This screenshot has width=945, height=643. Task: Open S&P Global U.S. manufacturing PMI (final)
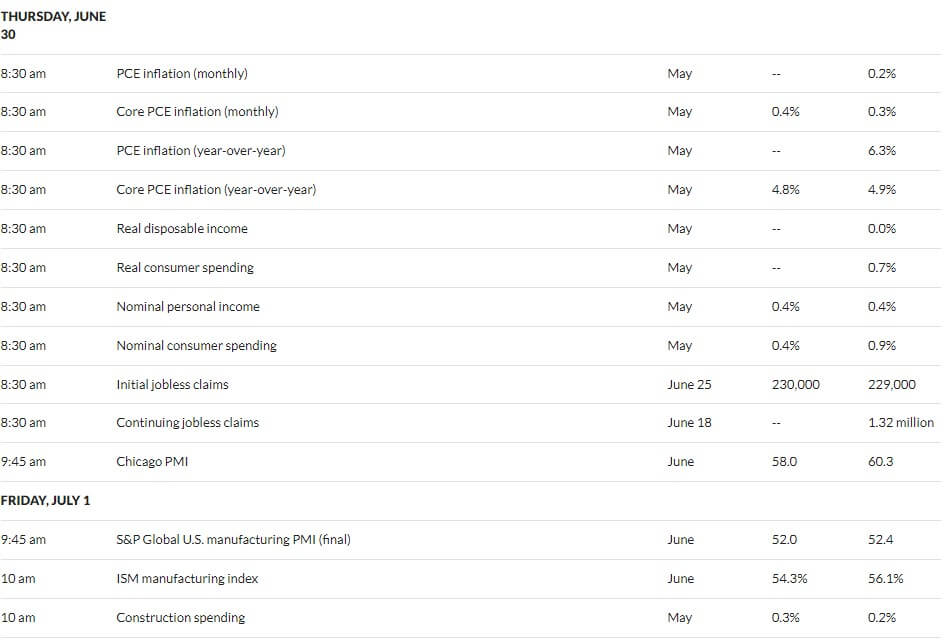[x=233, y=539]
